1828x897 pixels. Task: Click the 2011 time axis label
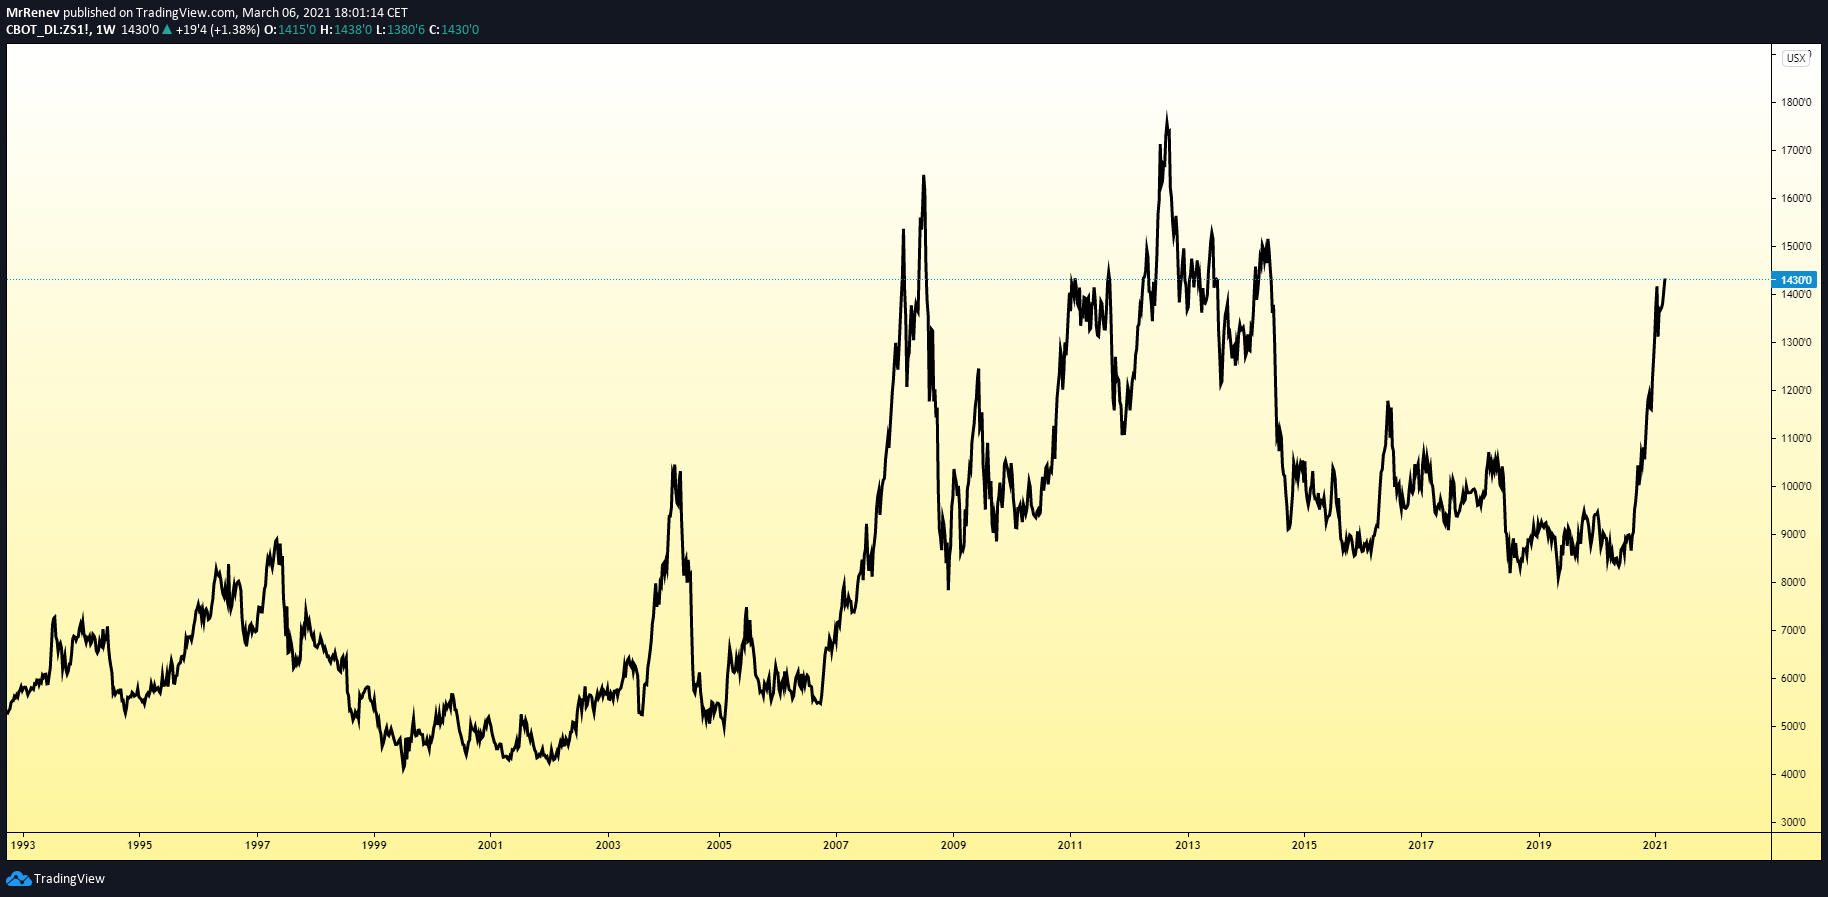(x=1070, y=845)
